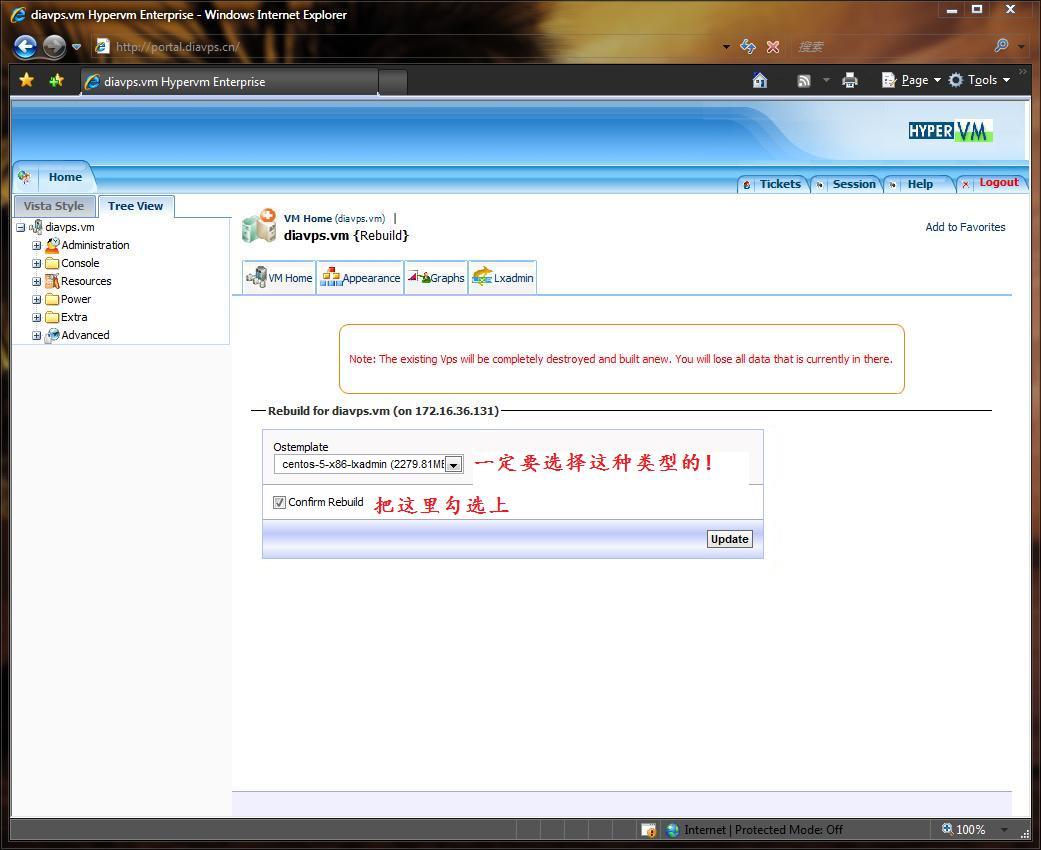Click the 100% zoom level control
The image size is (1041, 850).
tap(963, 829)
